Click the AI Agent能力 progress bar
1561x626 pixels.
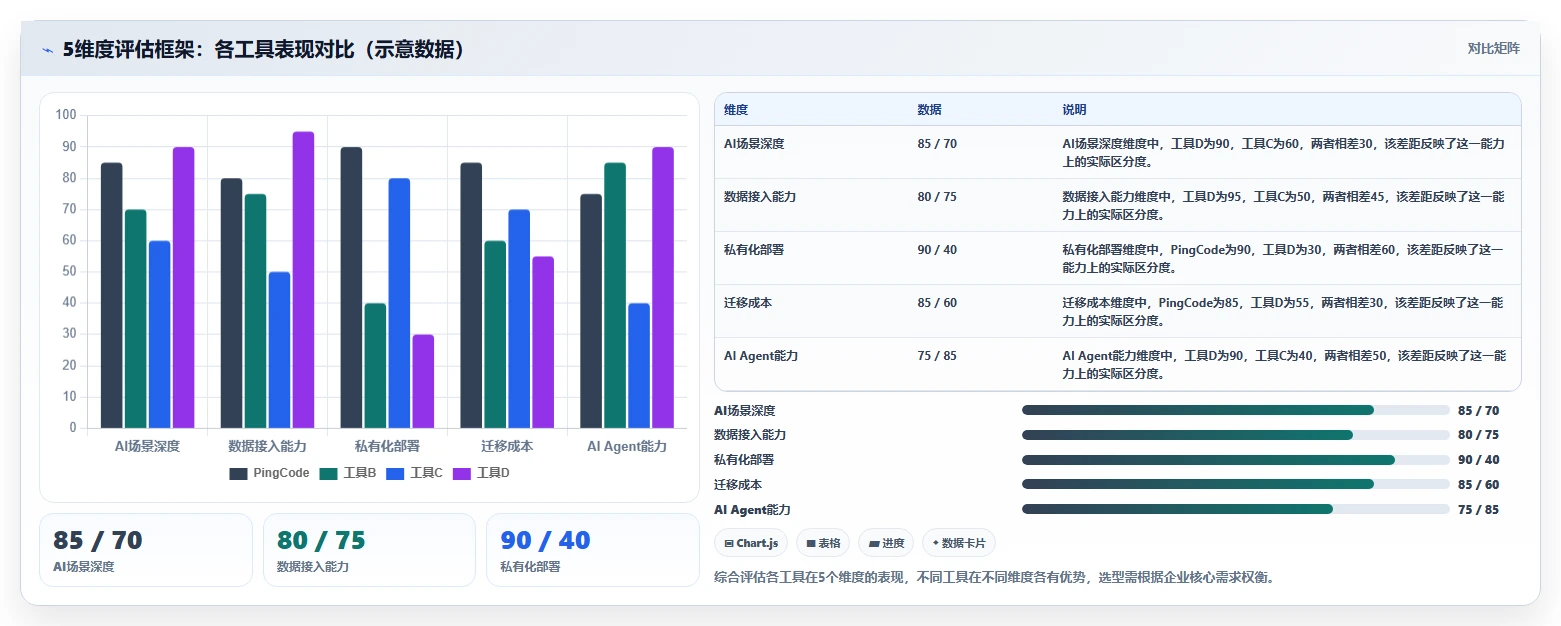tap(1235, 509)
